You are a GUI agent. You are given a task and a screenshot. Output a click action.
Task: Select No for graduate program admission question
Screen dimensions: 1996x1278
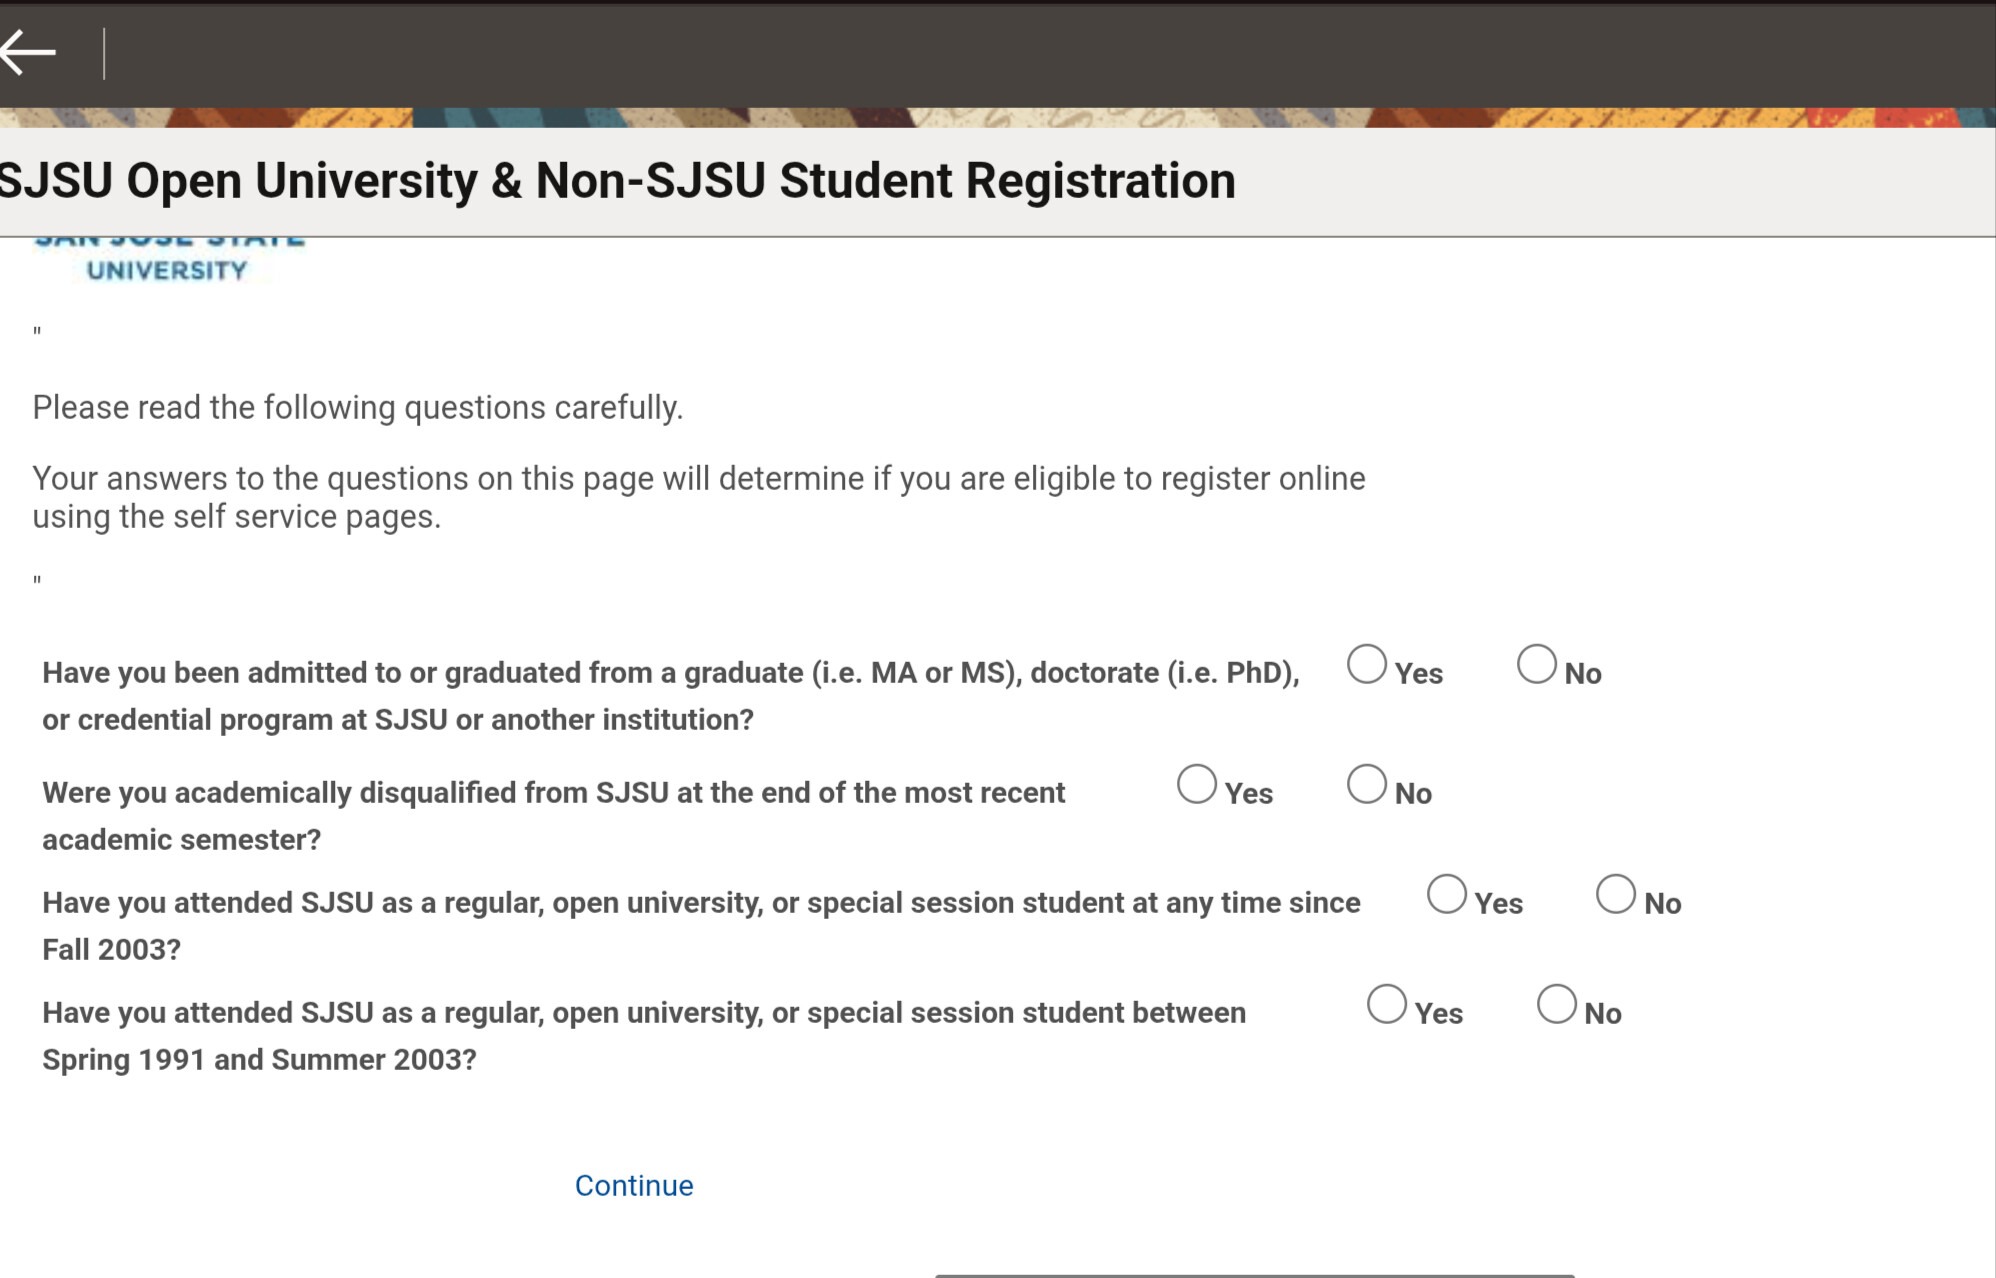1536,665
